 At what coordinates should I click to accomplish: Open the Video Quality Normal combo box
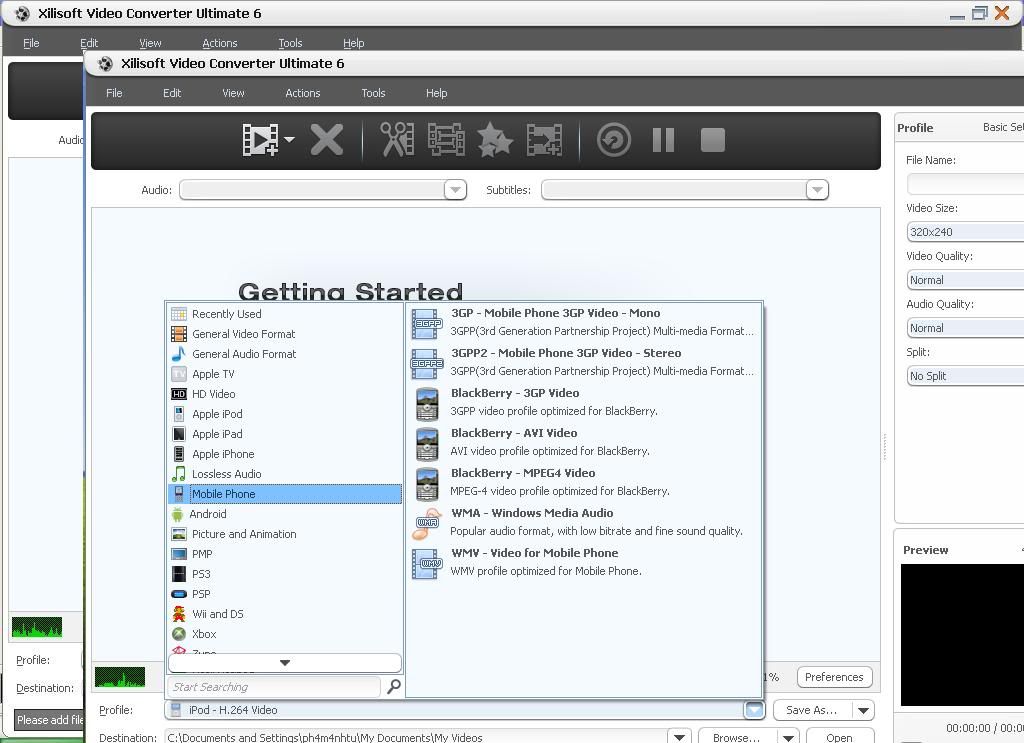965,280
